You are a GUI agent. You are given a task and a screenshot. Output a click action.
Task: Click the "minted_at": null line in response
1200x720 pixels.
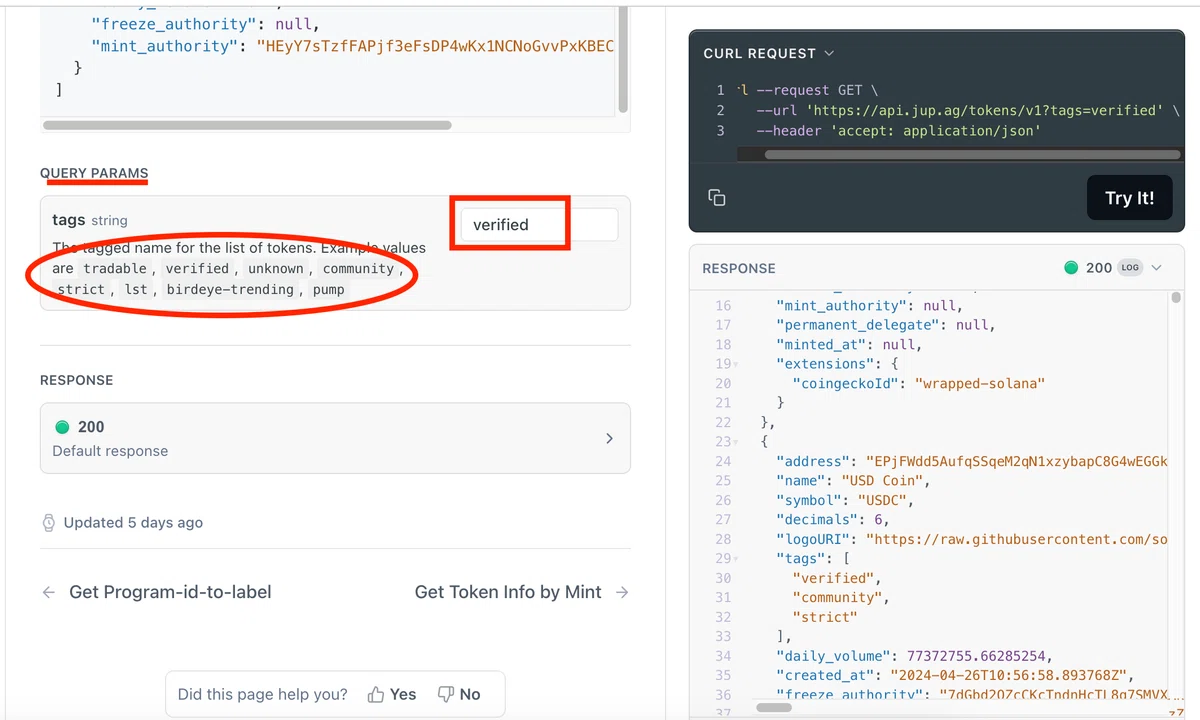[849, 344]
